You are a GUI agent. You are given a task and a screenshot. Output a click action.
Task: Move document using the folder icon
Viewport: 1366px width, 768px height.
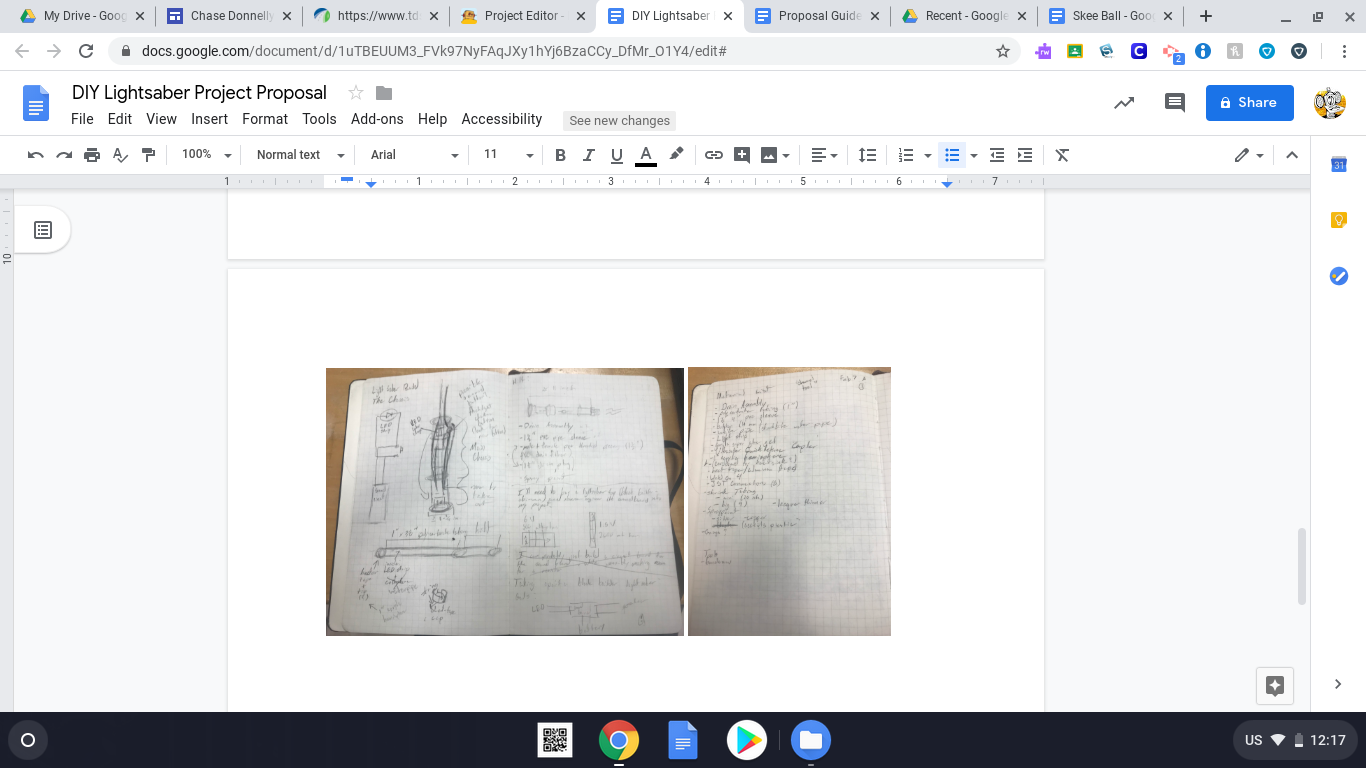point(384,93)
